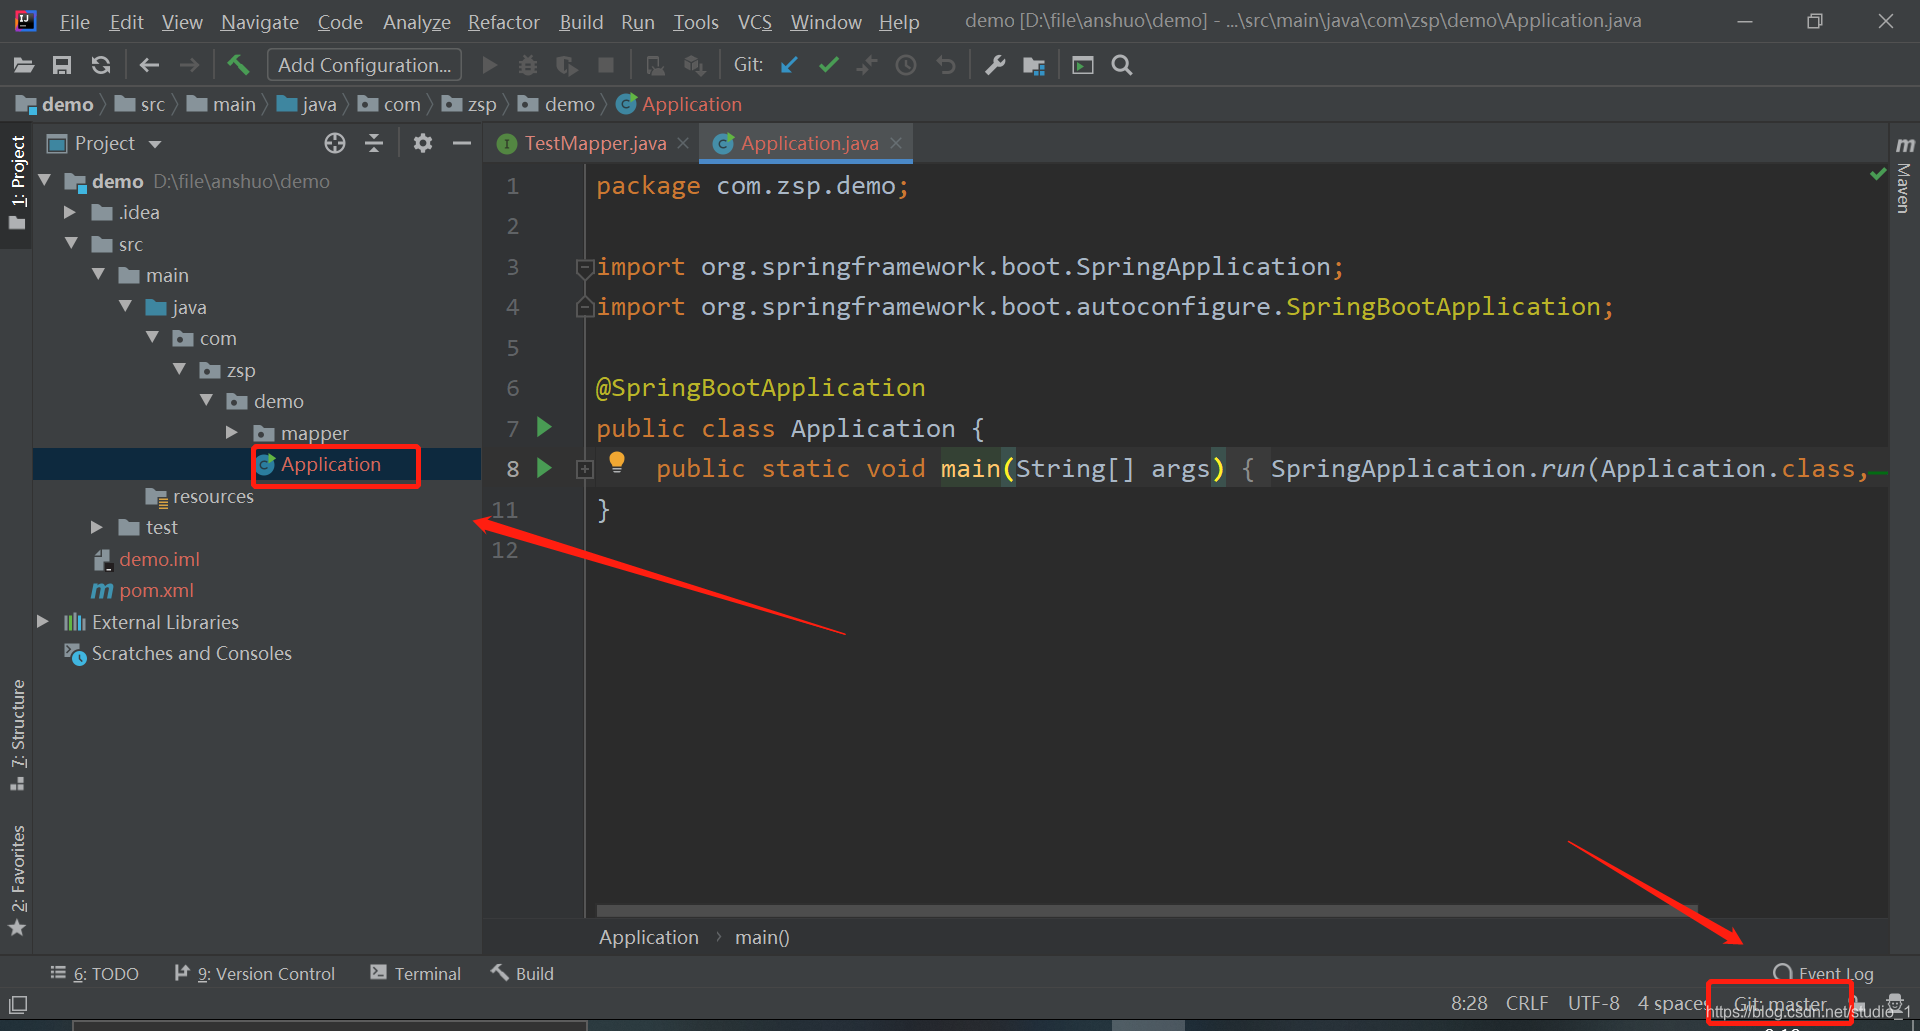Image resolution: width=1920 pixels, height=1031 pixels.
Task: Click Add Configuration button
Action: [x=364, y=65]
